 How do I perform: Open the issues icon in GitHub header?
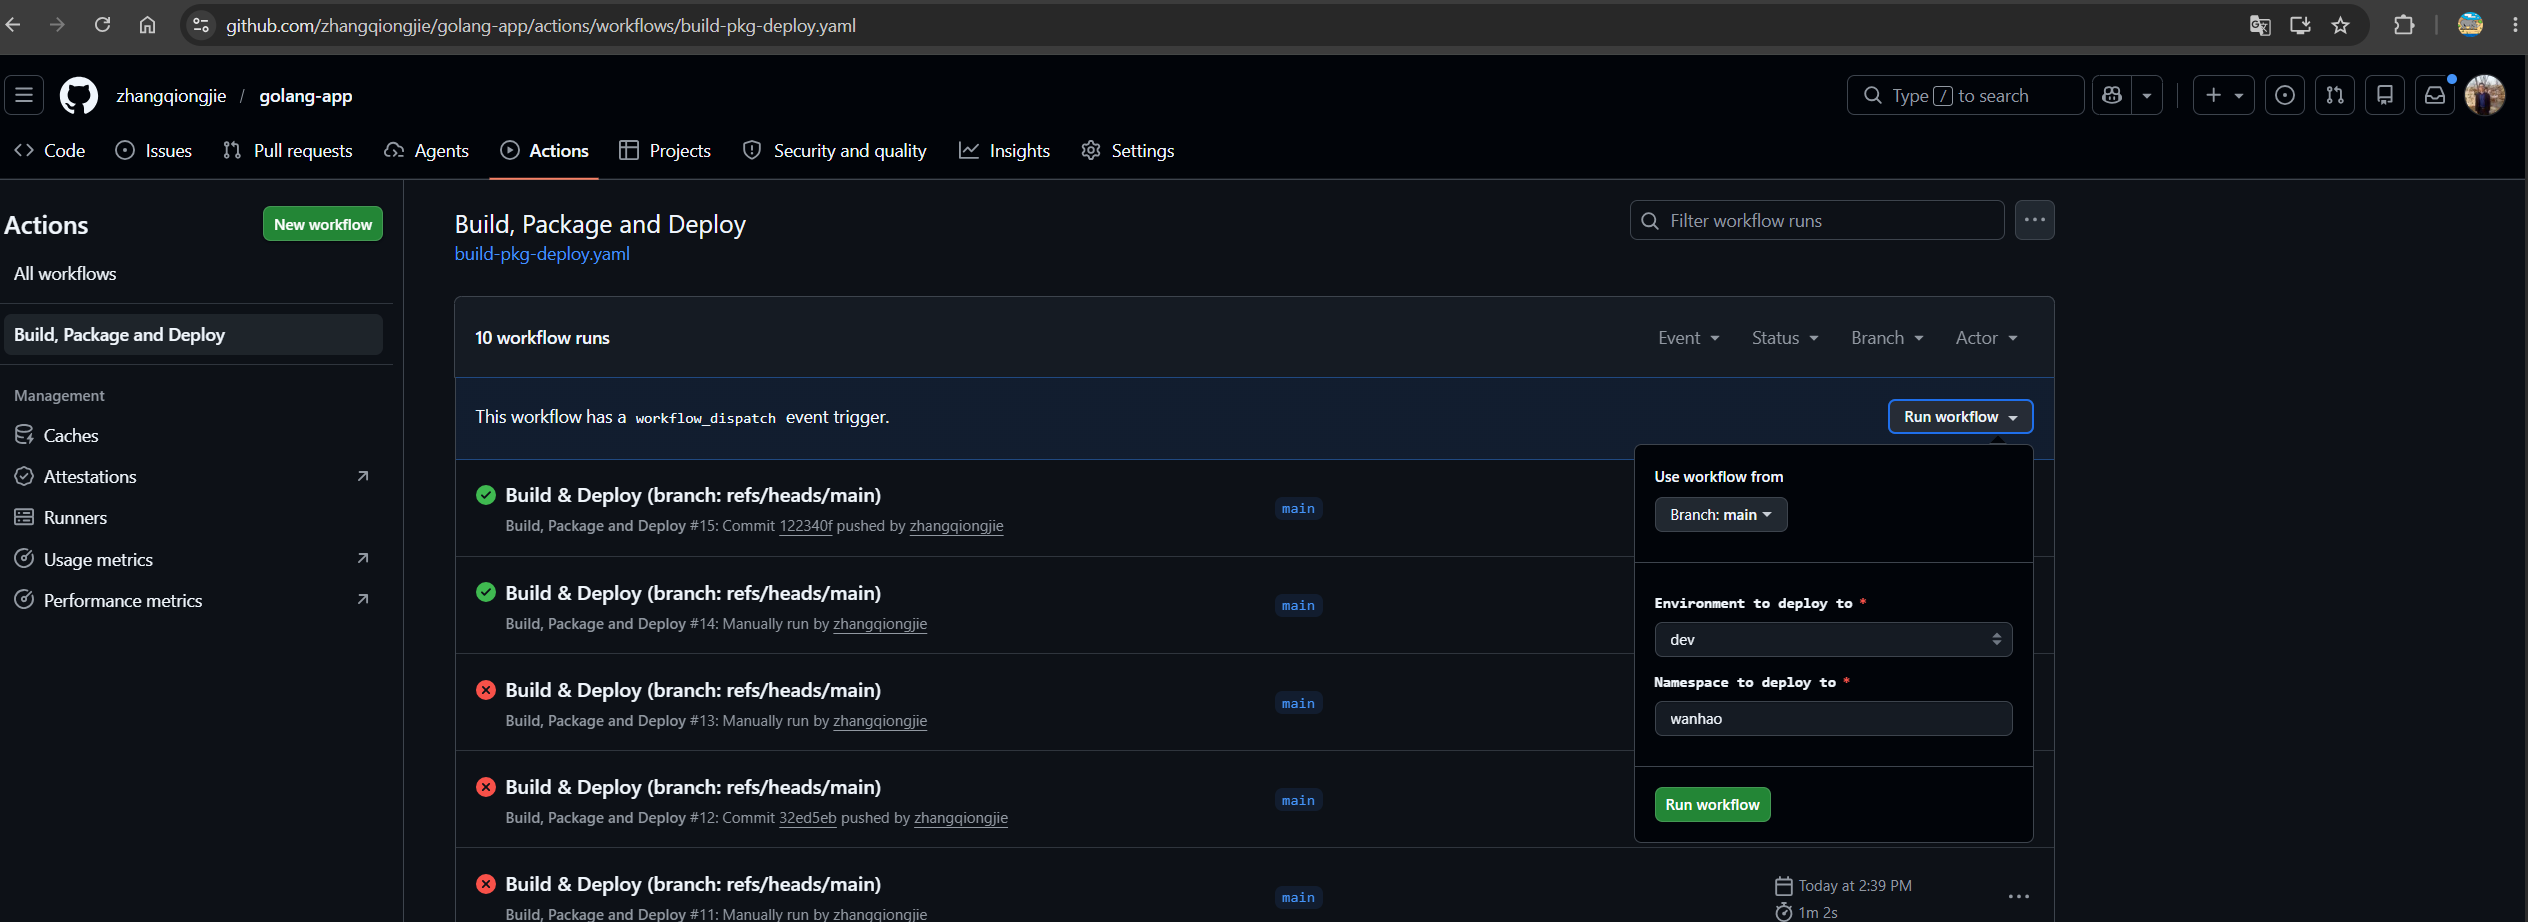click(2285, 95)
